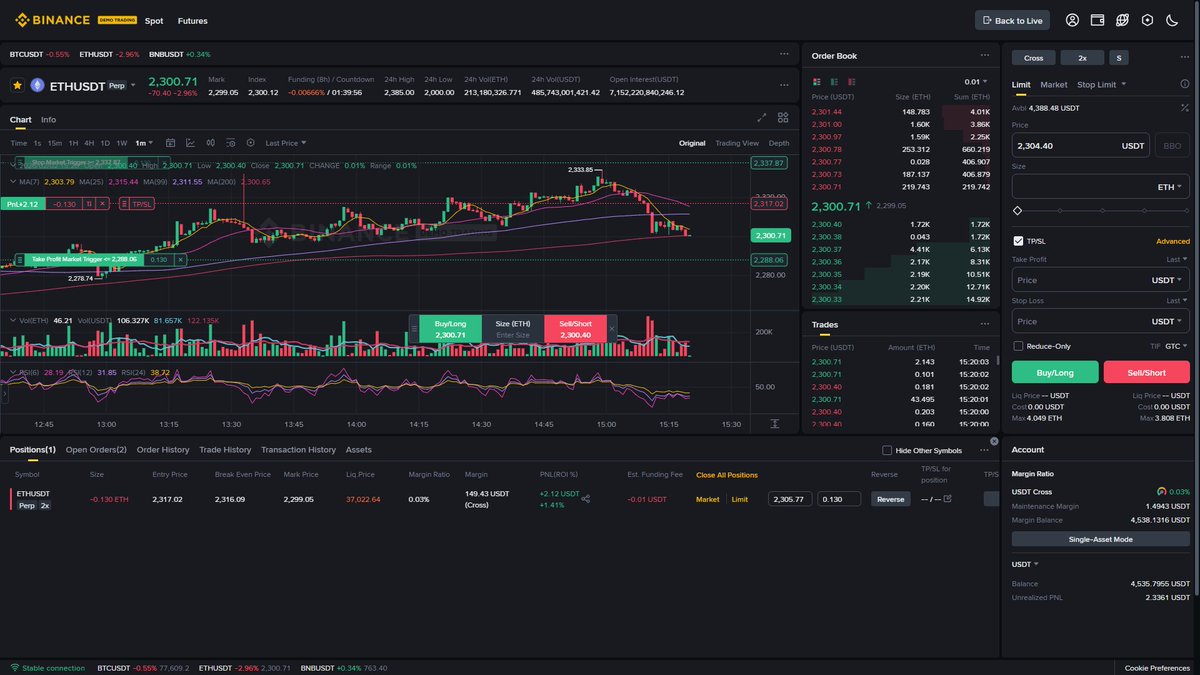Click the order size percentage slider handle
The height and width of the screenshot is (675, 1200).
pyautogui.click(x=1017, y=210)
